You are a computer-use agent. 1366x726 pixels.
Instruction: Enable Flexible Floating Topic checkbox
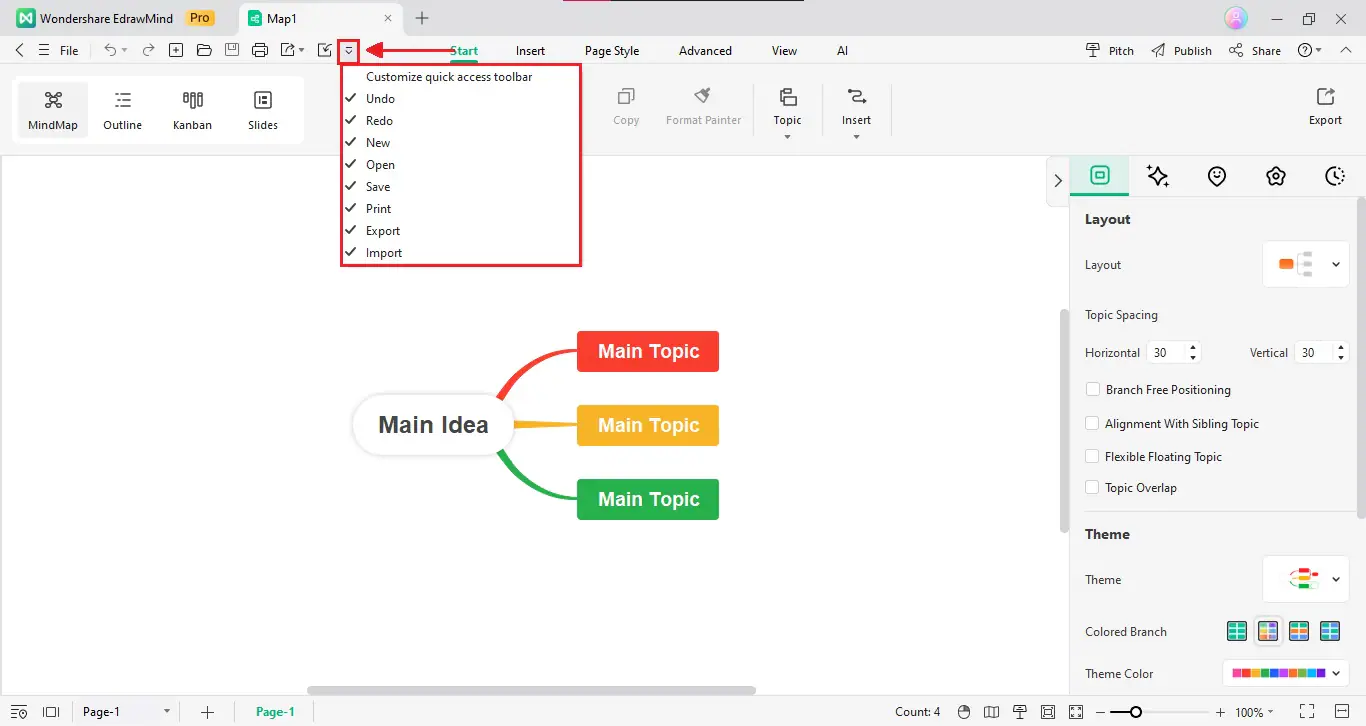pyautogui.click(x=1092, y=456)
